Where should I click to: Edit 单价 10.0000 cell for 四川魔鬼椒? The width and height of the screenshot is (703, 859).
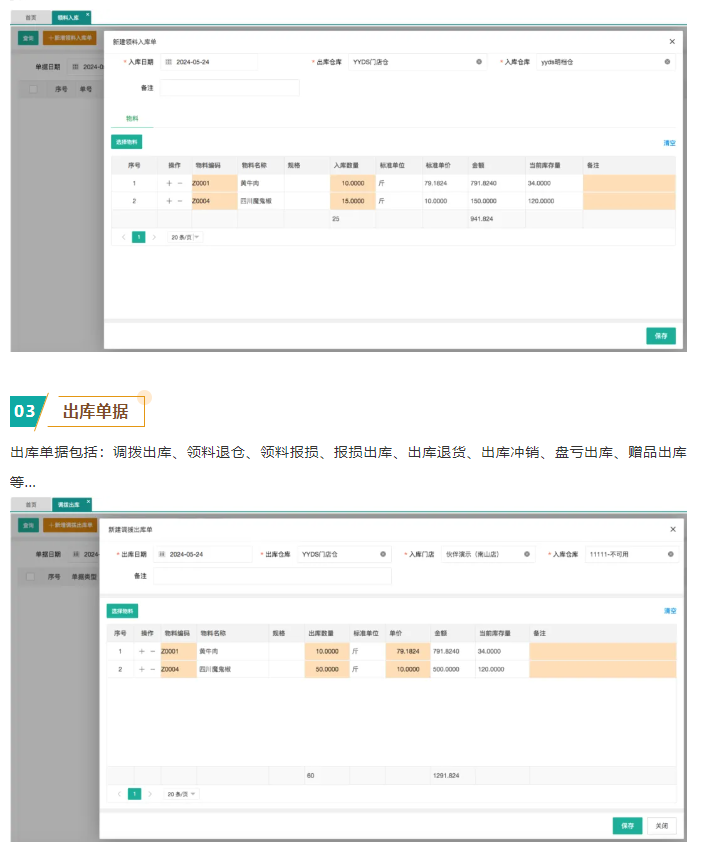coord(408,669)
